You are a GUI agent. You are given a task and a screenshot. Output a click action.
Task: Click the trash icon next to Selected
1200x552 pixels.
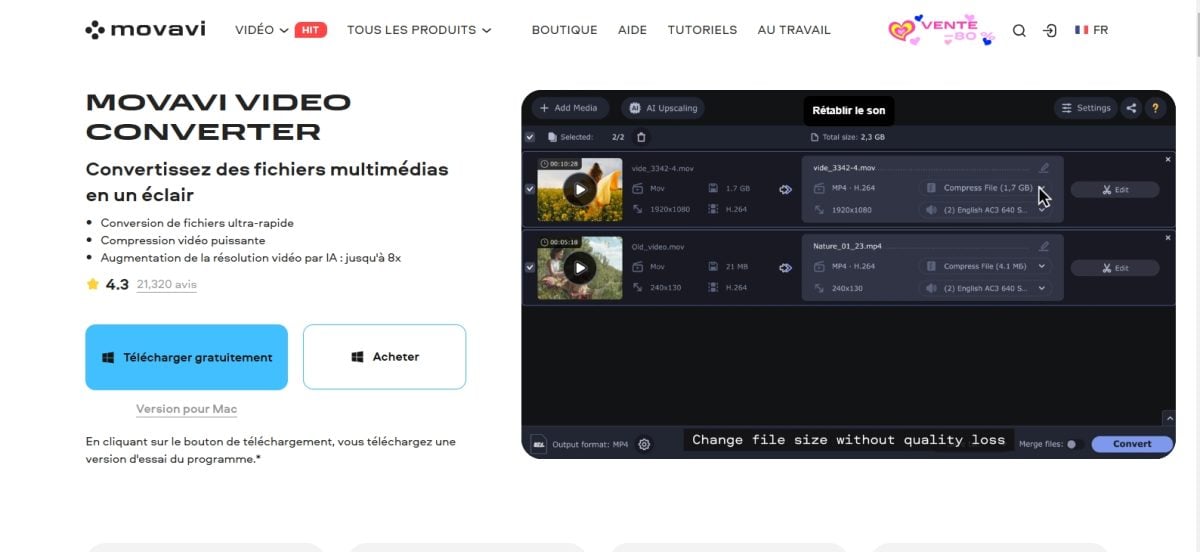point(642,137)
